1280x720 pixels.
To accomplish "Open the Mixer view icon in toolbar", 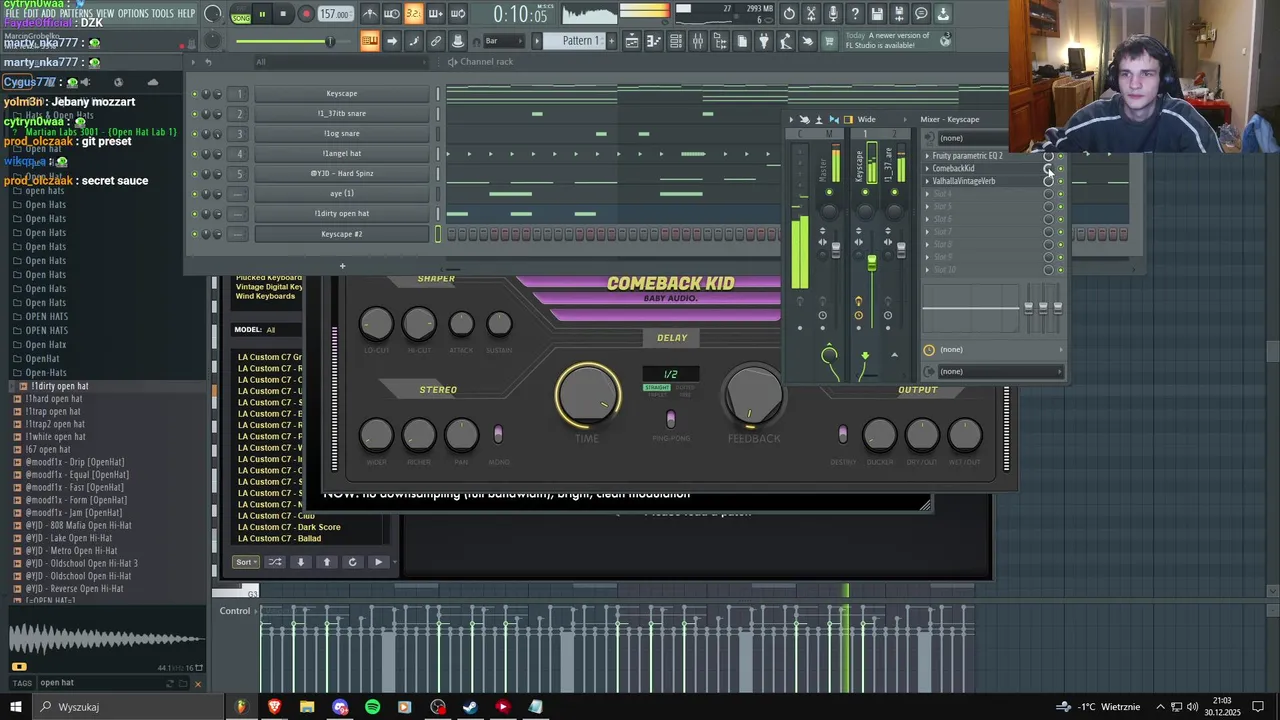I will 698,41.
